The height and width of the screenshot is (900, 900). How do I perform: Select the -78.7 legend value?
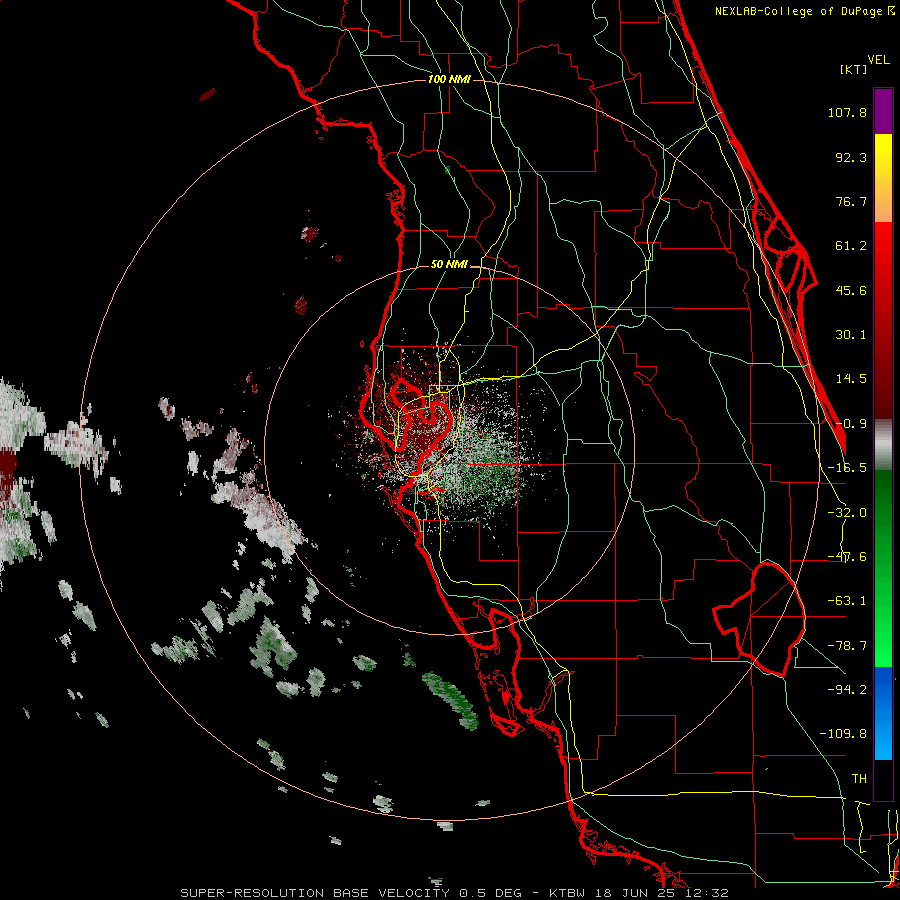click(847, 646)
